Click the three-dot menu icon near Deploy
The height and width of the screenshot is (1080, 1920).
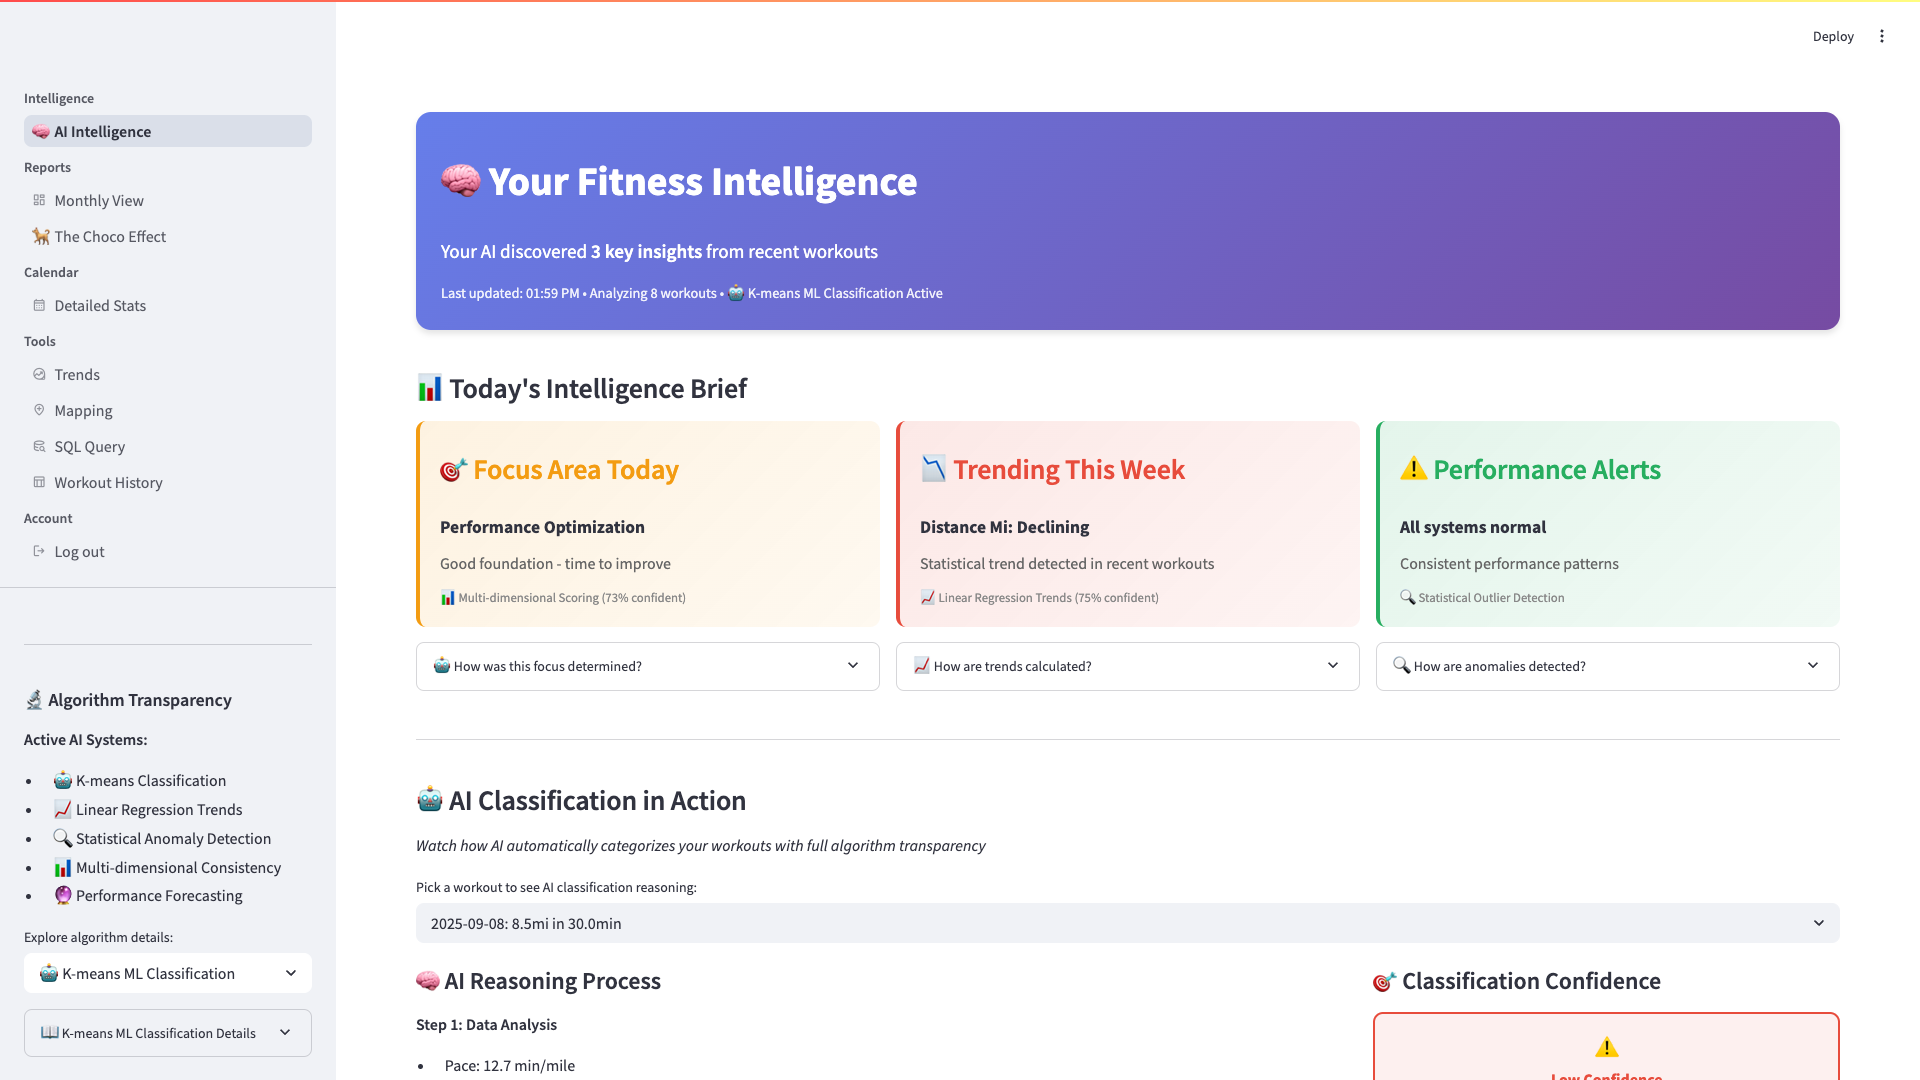[x=1881, y=36]
